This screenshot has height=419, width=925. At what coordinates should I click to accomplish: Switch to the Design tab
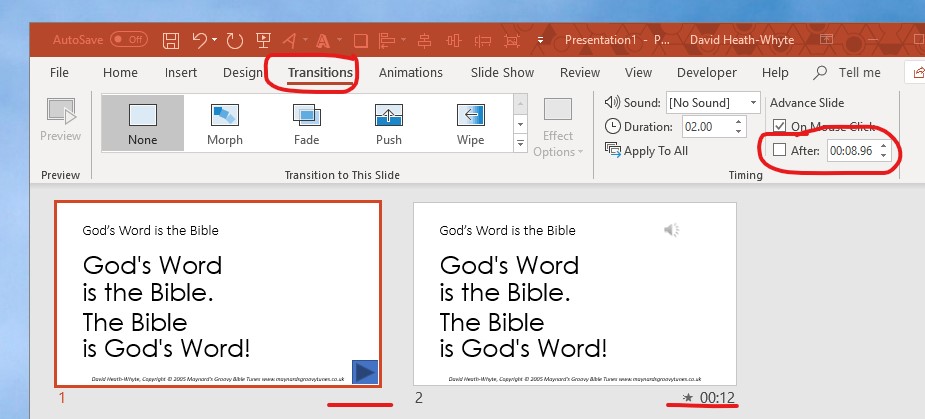(x=242, y=73)
